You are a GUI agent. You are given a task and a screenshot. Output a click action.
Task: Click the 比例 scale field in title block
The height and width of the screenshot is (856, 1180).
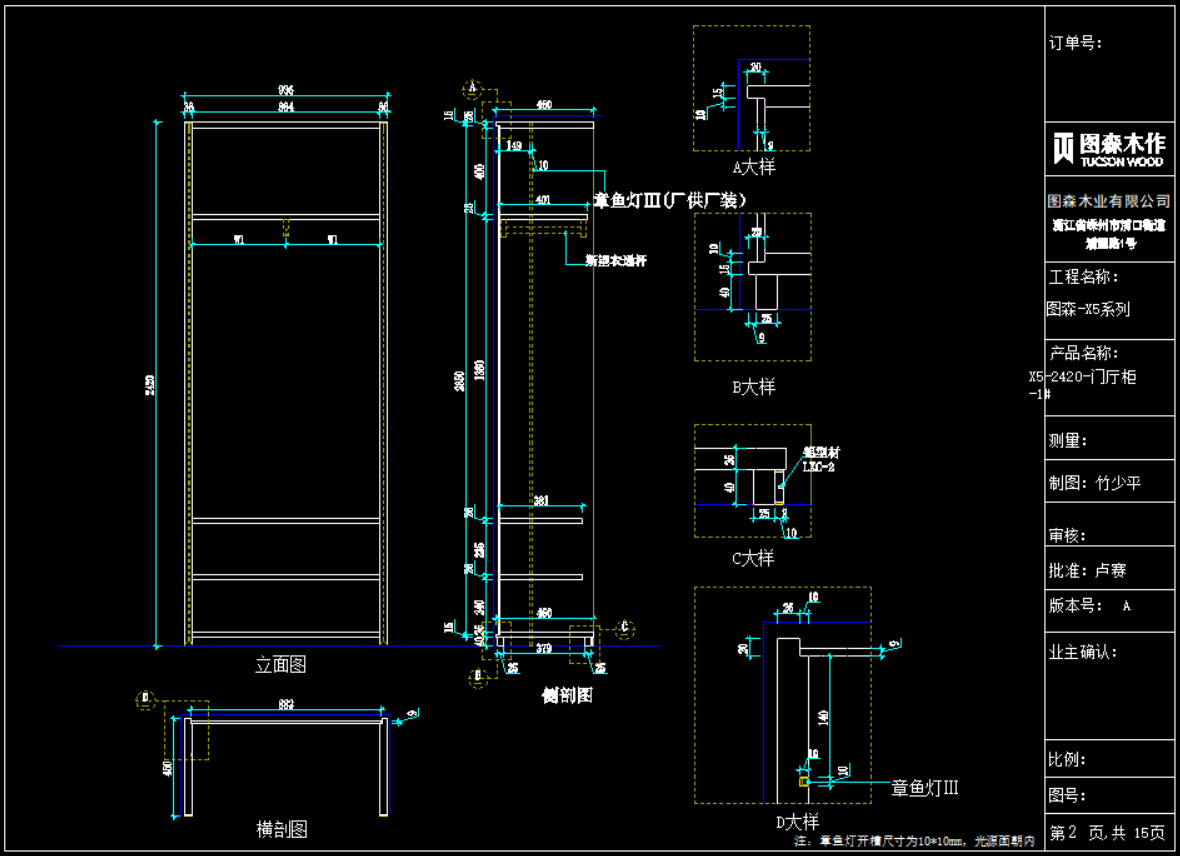(1068, 759)
